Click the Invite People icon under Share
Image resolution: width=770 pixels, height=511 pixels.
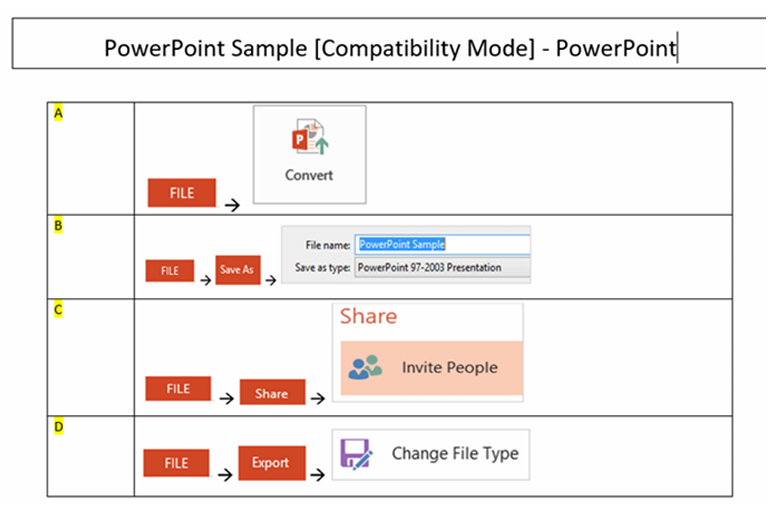(x=365, y=367)
